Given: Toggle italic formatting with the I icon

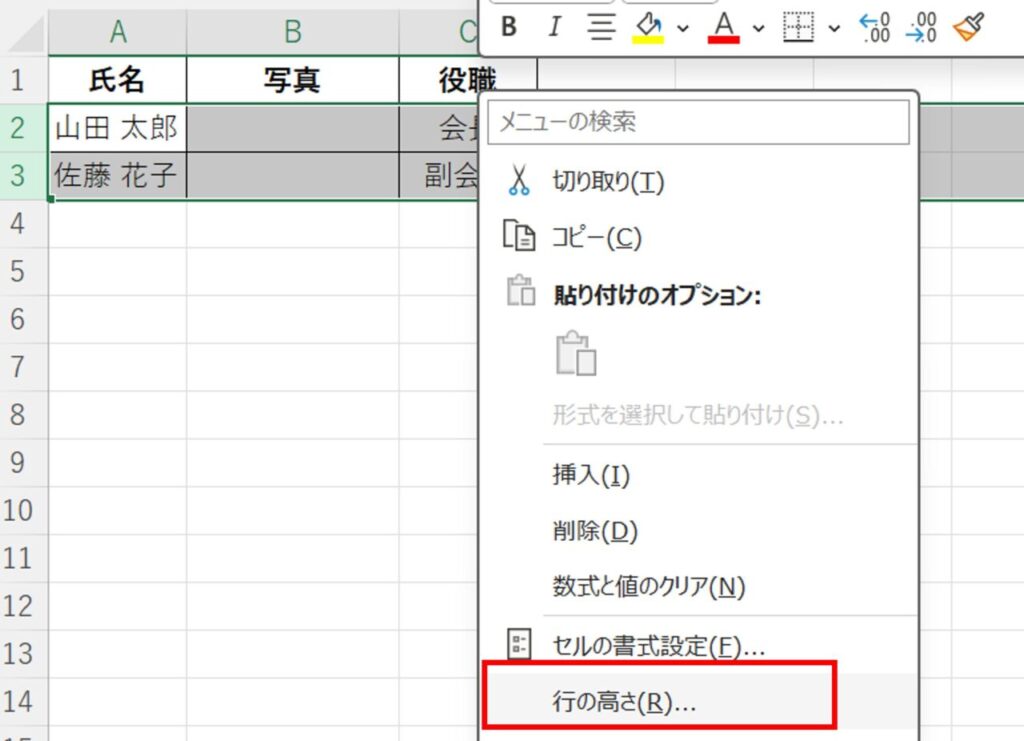Looking at the screenshot, I should tap(554, 27).
